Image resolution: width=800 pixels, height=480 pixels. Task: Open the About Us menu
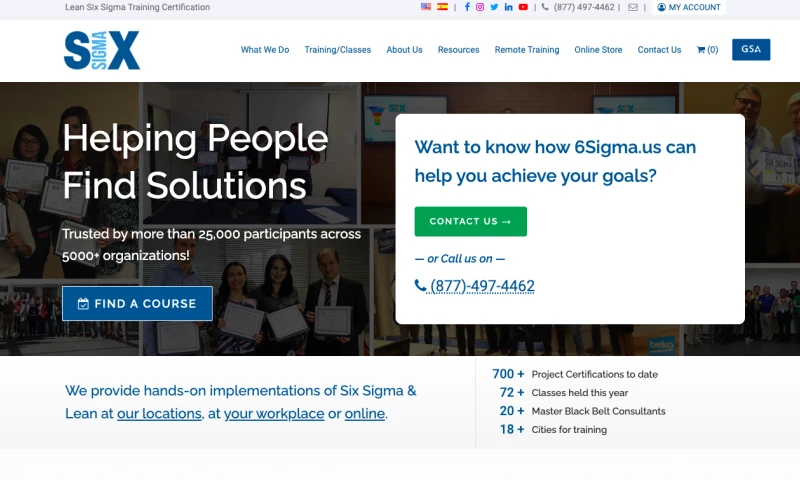pyautogui.click(x=404, y=49)
